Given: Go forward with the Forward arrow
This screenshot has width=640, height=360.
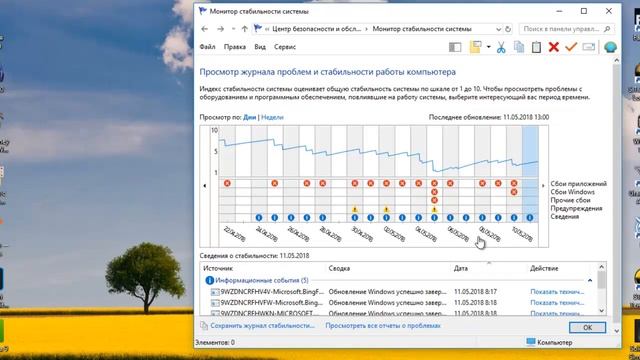Looking at the screenshot, I should pyautogui.click(x=220, y=29).
